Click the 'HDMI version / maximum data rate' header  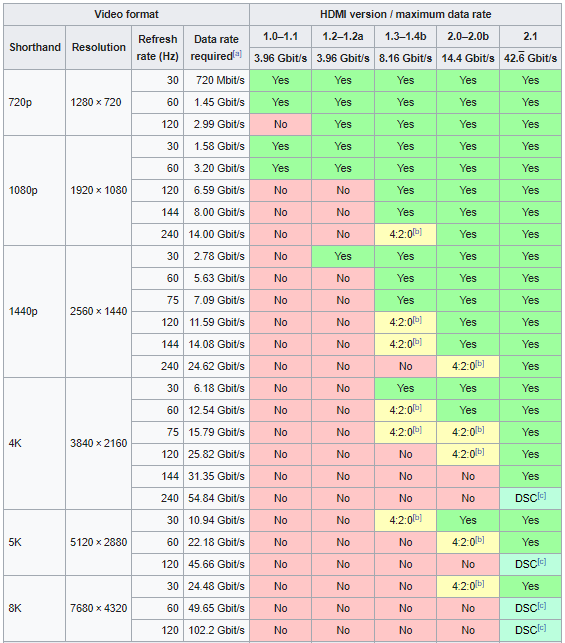pos(406,14)
